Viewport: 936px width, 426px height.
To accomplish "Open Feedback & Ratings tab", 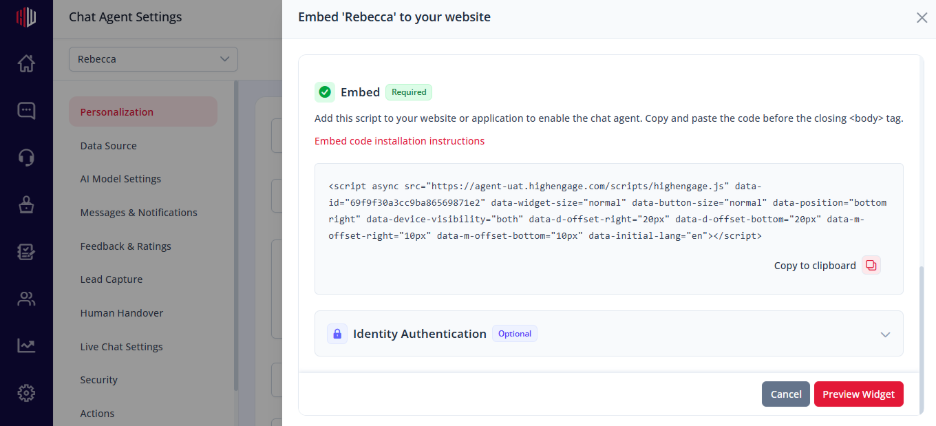I will click(125, 246).
